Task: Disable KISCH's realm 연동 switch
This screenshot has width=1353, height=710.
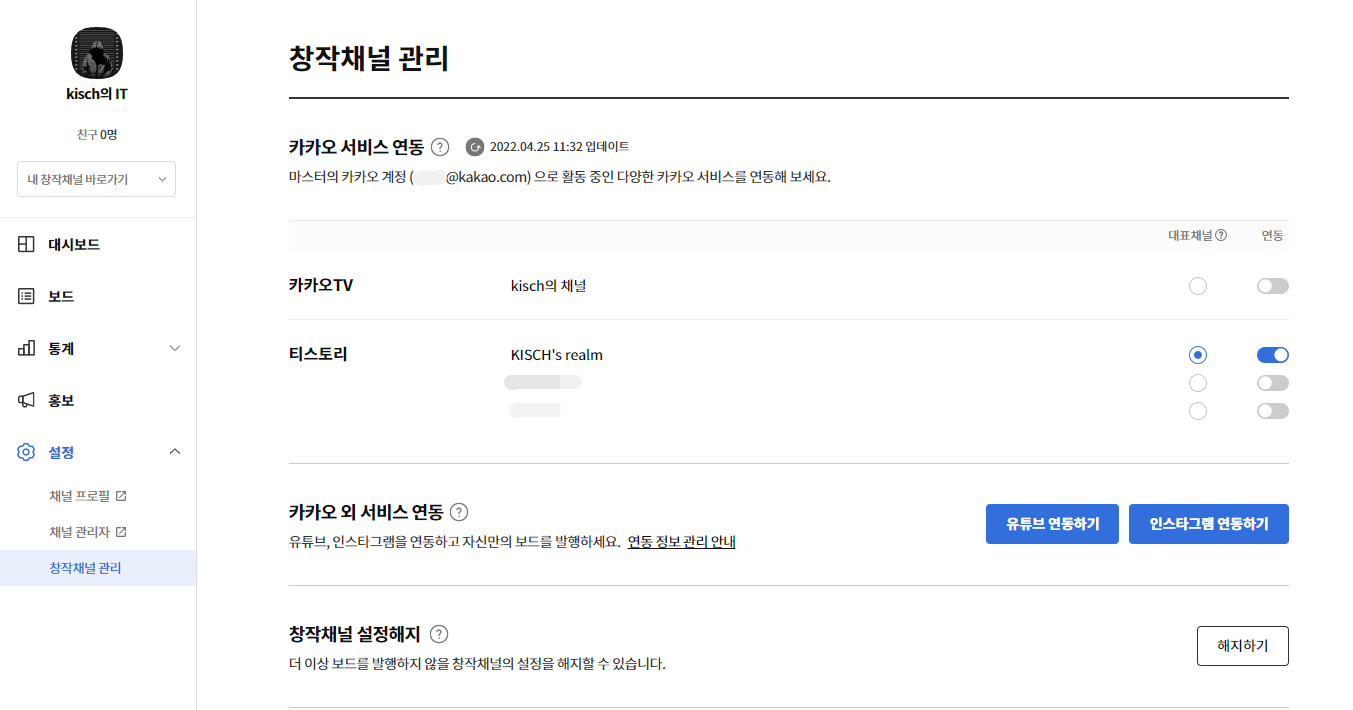Action: click(x=1273, y=355)
